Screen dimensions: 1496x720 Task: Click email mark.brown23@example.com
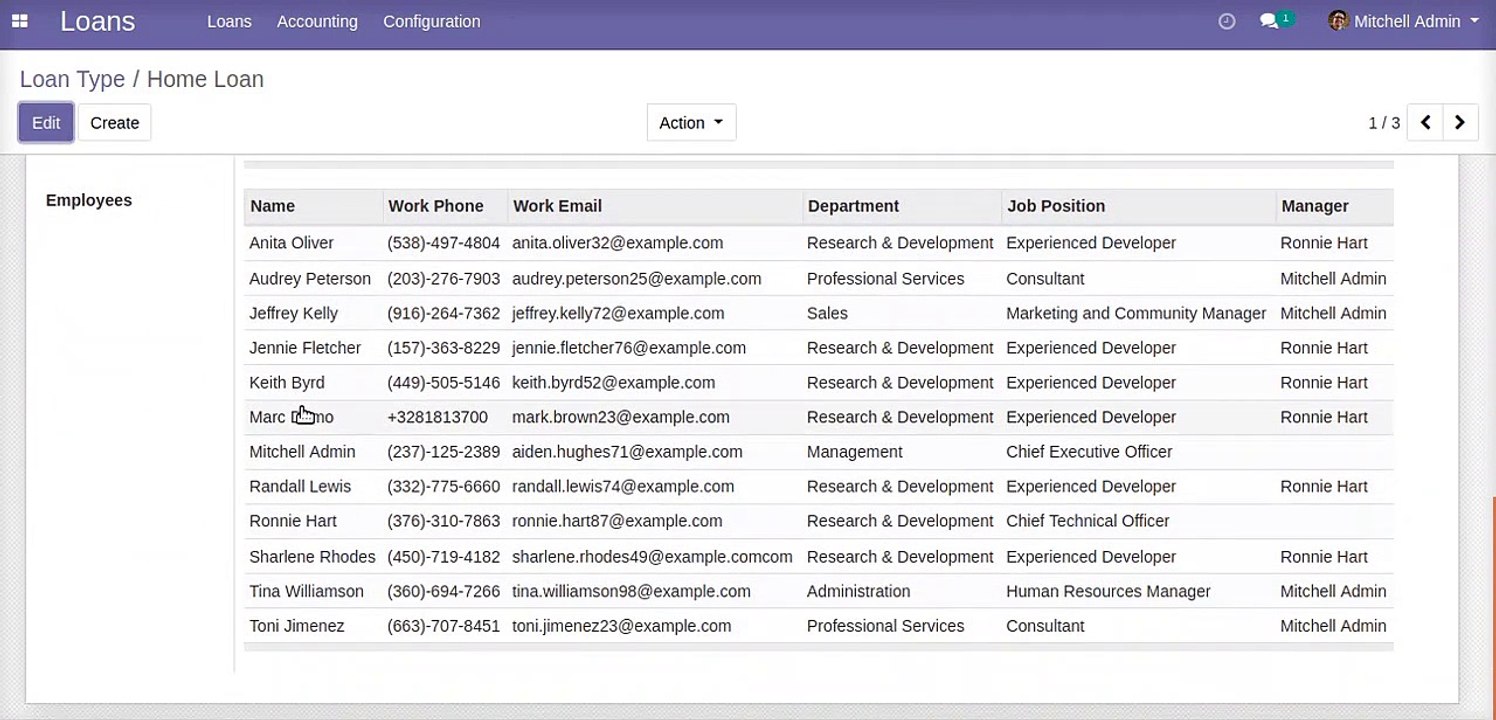(x=621, y=417)
